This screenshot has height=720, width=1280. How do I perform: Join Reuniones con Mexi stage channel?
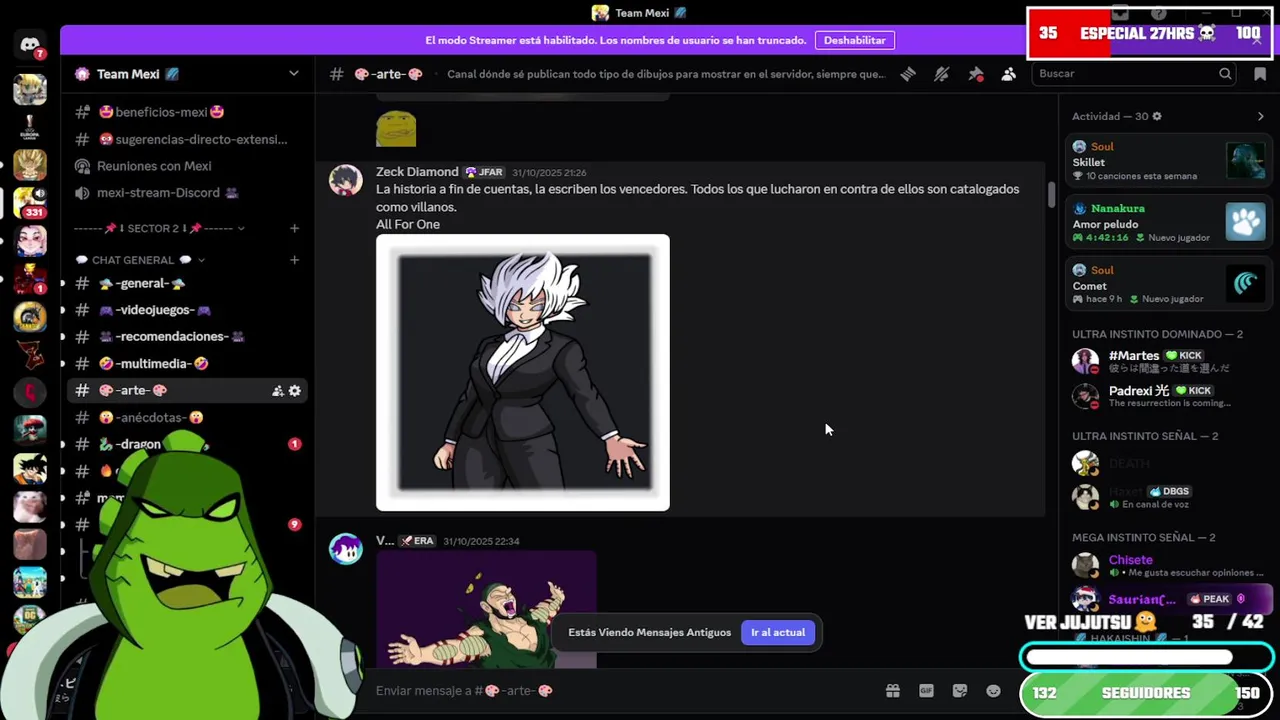tap(187, 166)
